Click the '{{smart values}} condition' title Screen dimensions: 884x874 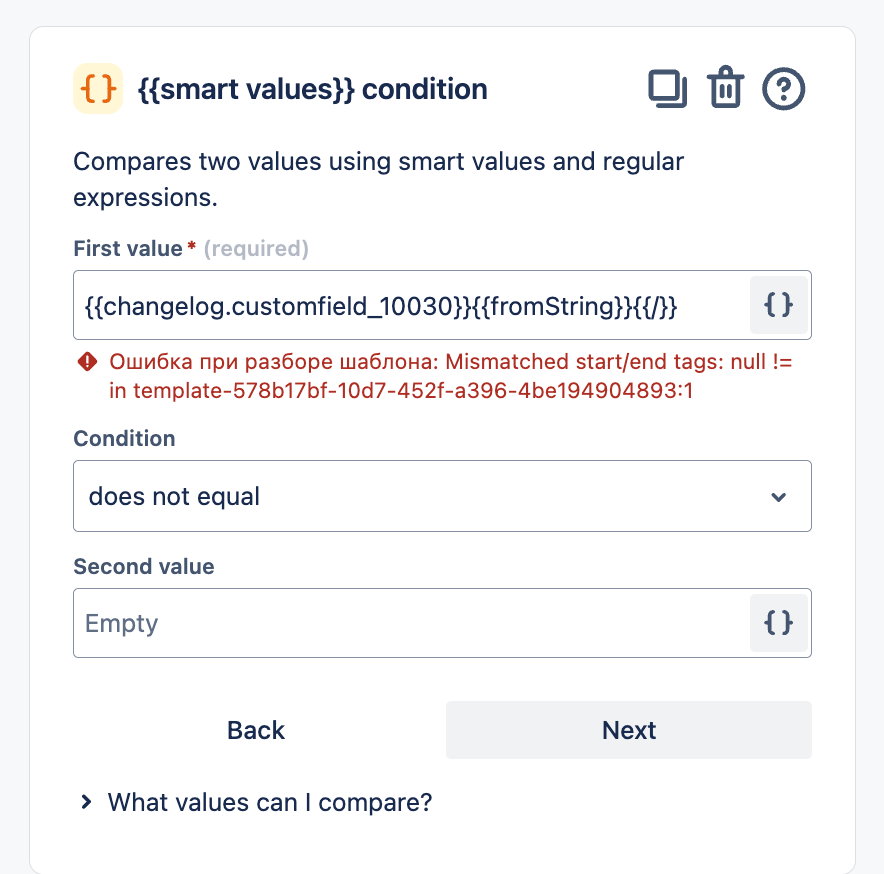[313, 89]
